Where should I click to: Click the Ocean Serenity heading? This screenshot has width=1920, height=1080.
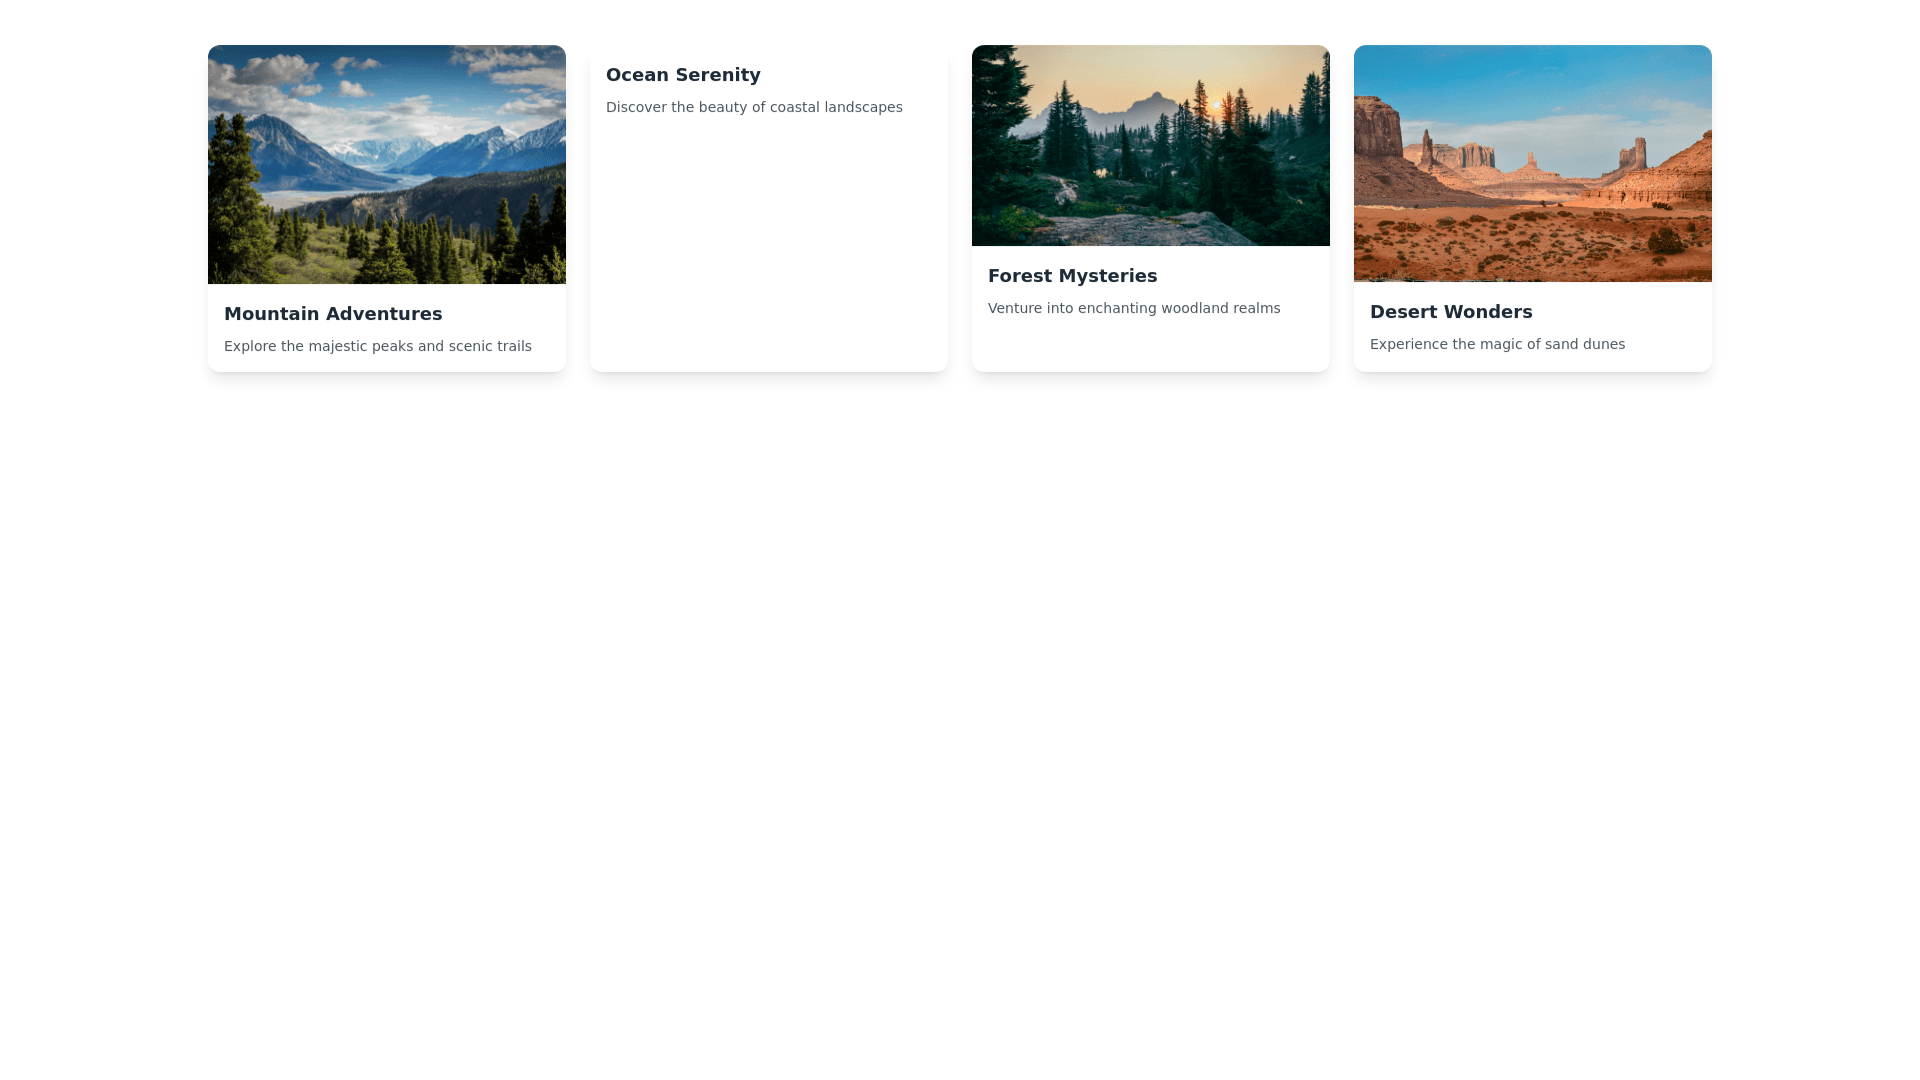tap(683, 74)
